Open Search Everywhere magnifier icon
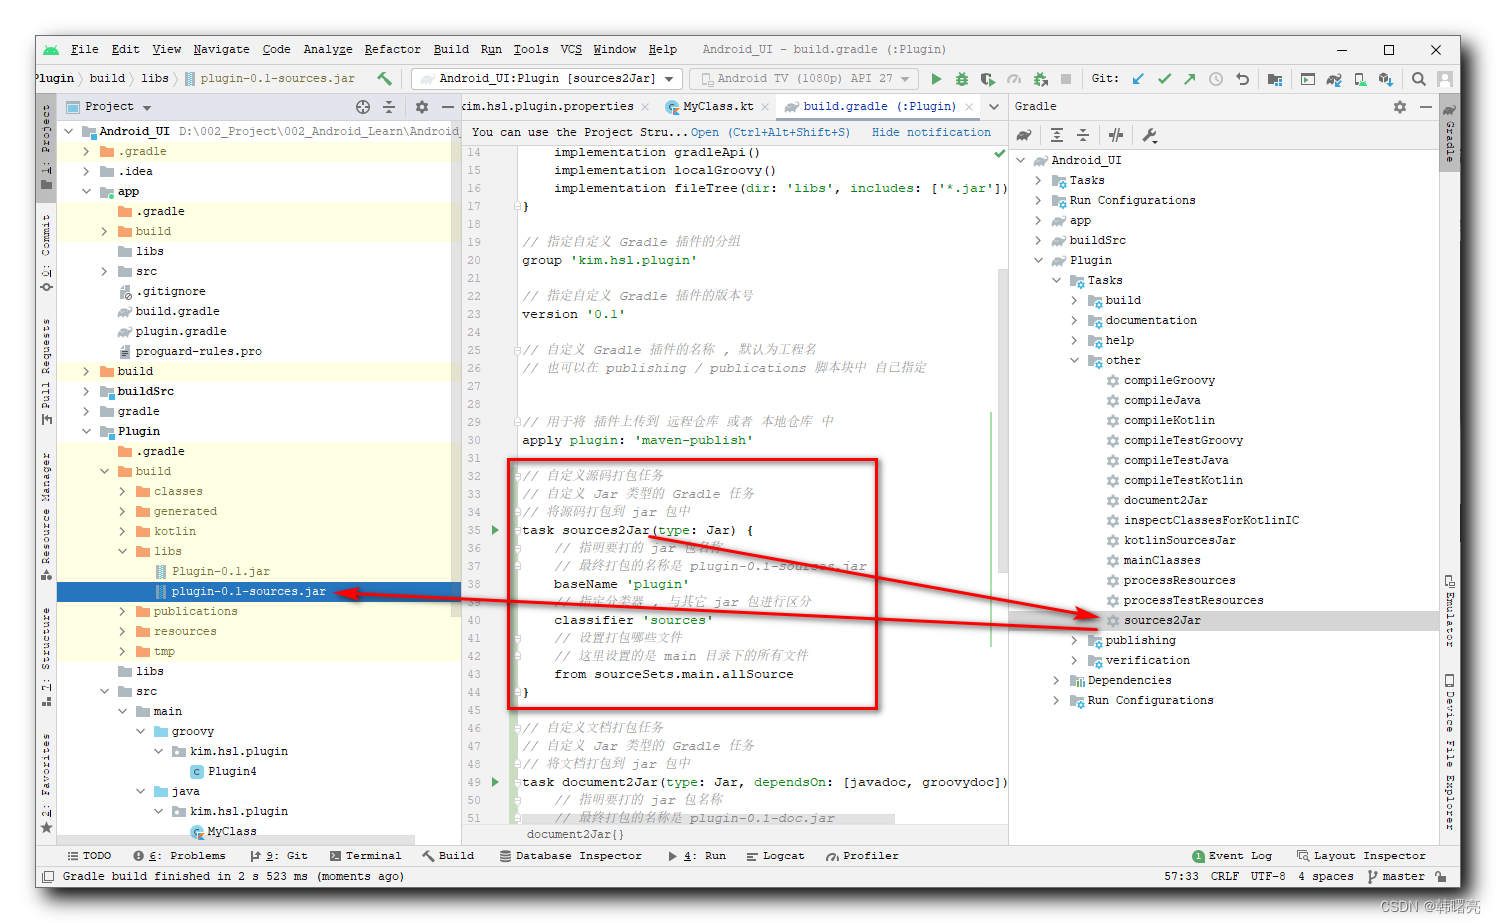The image size is (1496, 923). pos(1418,79)
